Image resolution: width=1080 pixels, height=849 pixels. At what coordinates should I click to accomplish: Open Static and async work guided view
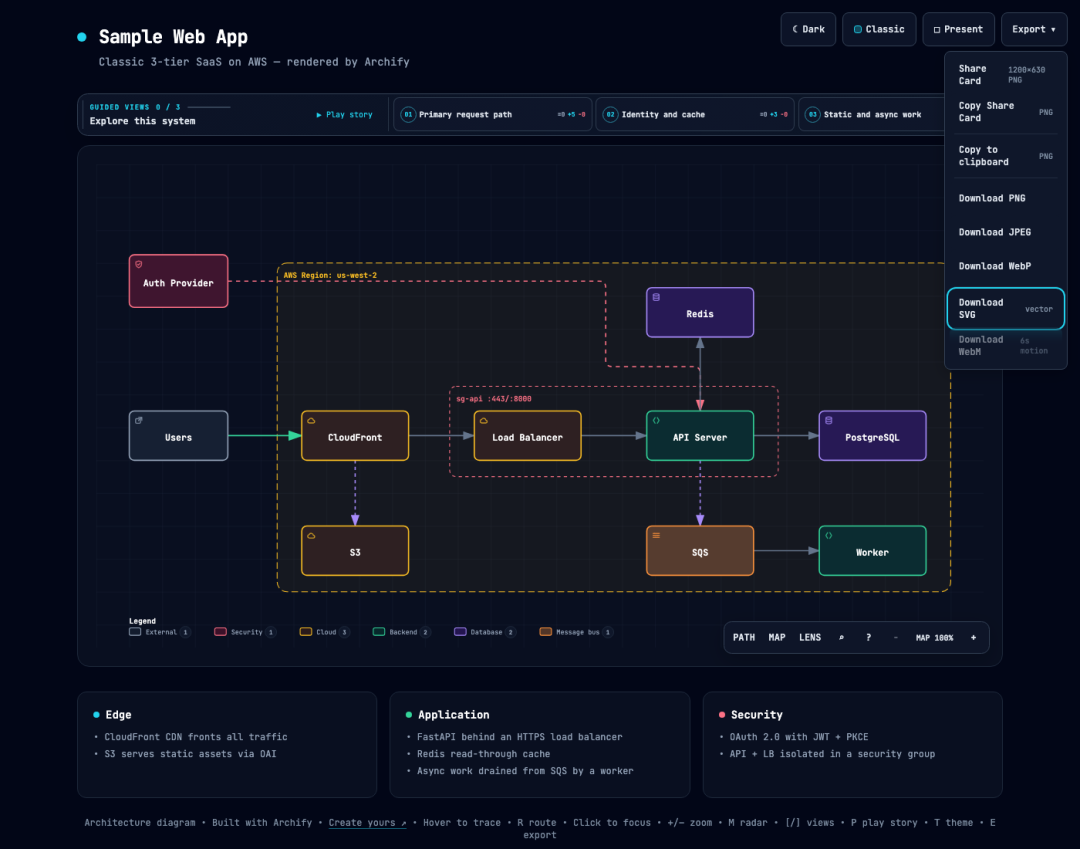[x=871, y=114]
